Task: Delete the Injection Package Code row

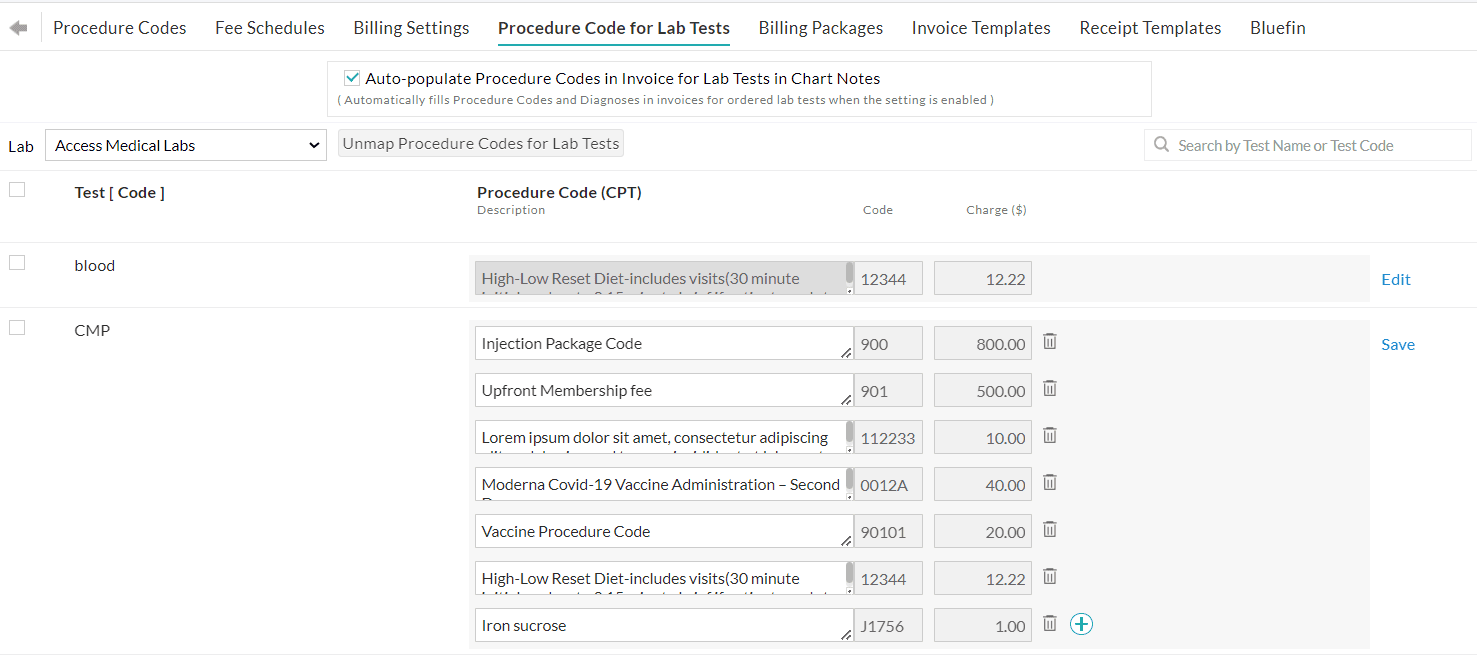Action: tap(1049, 341)
